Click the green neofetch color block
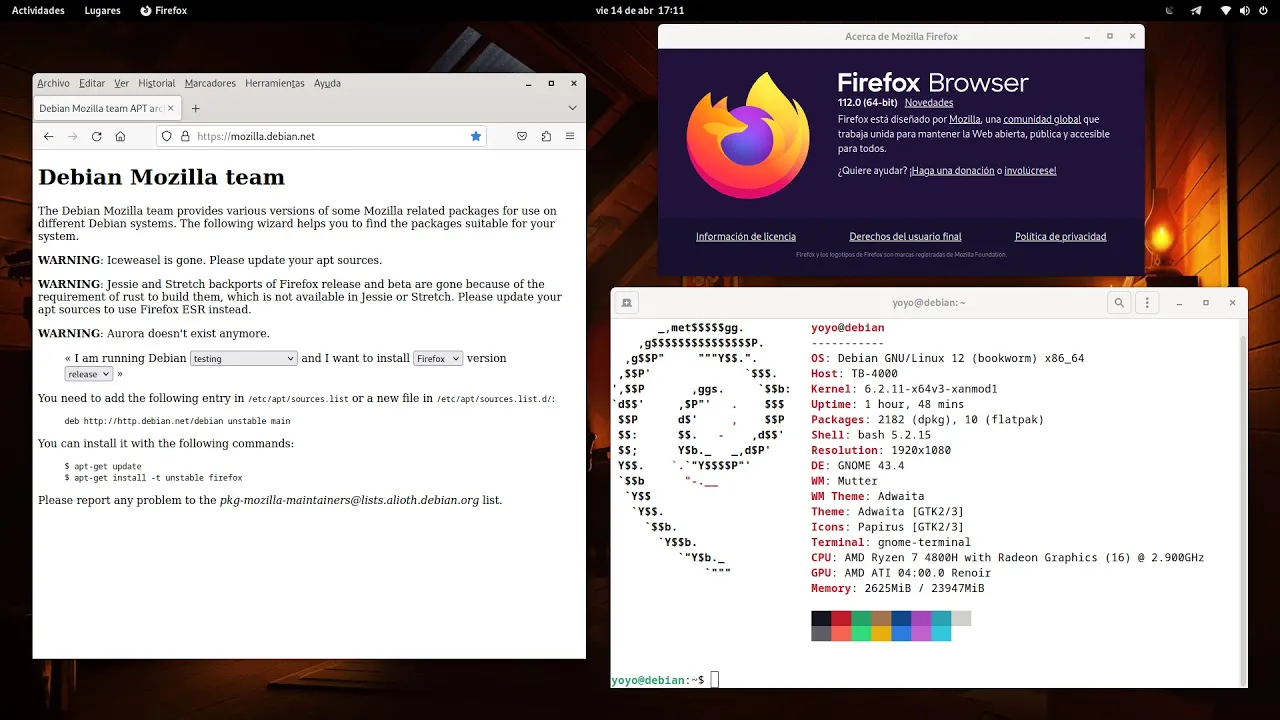This screenshot has width=1280, height=720. click(x=861, y=618)
